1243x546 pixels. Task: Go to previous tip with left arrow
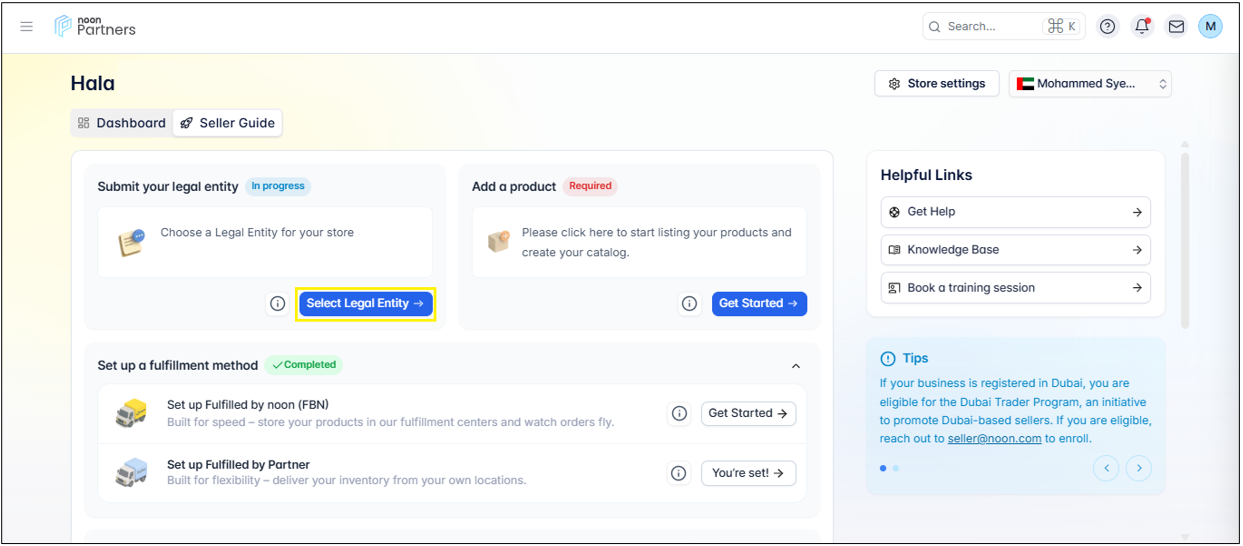1106,468
